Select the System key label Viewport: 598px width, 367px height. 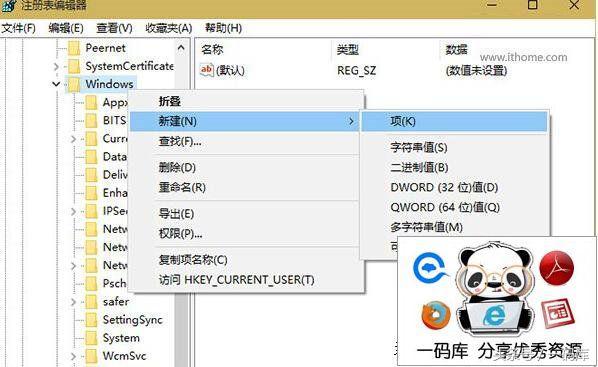click(x=121, y=338)
